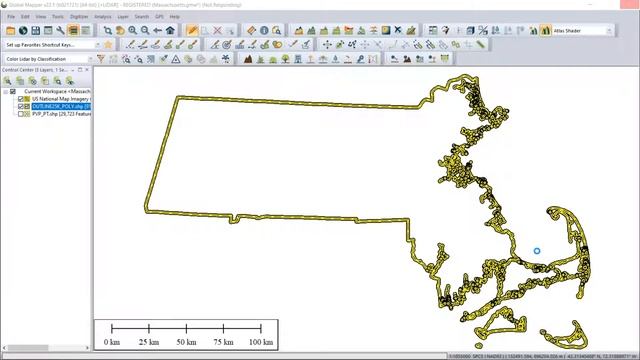Open the Color Lidar by Classification dropdown
This screenshot has height=360, width=640.
[90, 59]
